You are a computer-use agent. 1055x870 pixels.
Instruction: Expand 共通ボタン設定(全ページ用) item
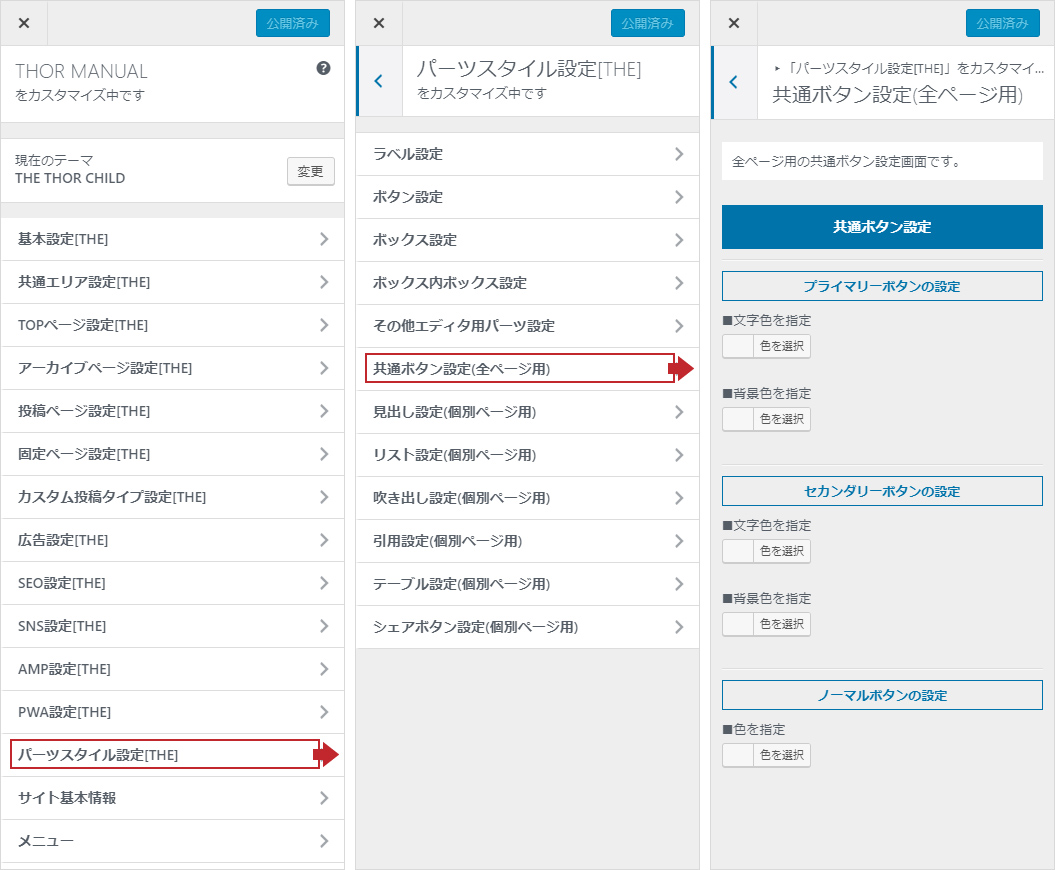[x=519, y=369]
